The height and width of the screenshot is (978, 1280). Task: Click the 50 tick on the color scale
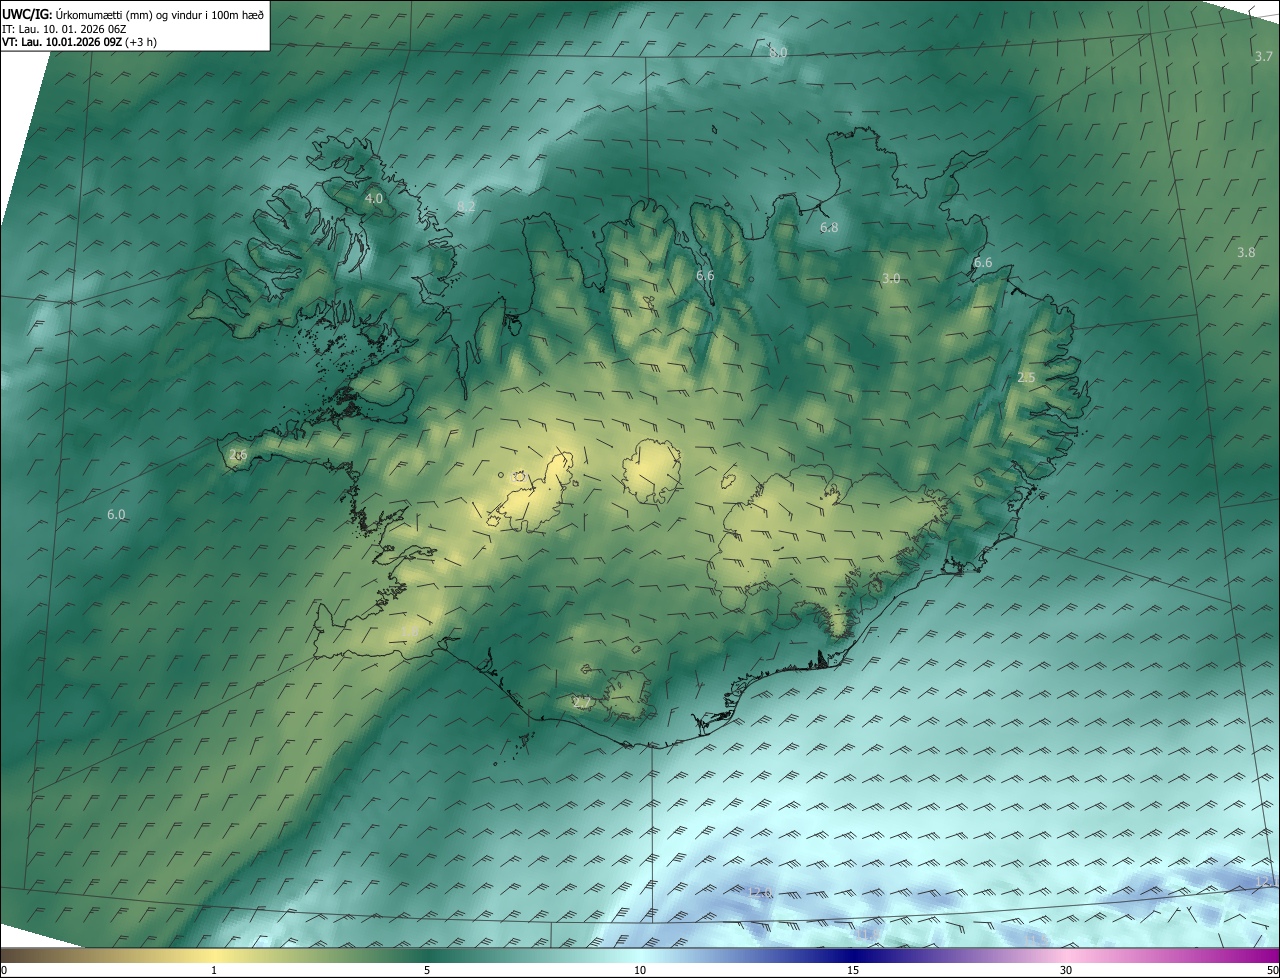pyautogui.click(x=1272, y=970)
